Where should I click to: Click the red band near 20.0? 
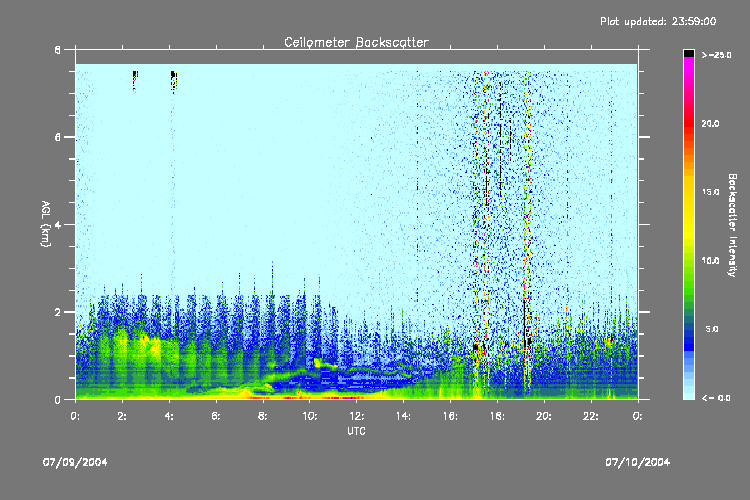[x=689, y=123]
